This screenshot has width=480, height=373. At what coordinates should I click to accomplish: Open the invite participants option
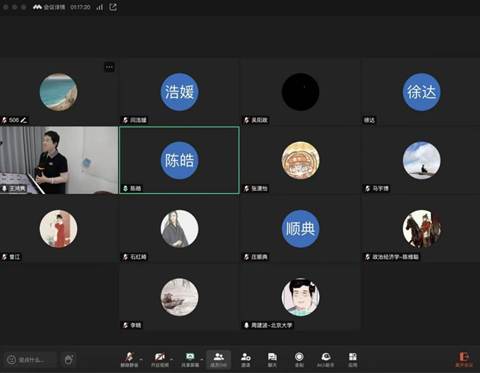246,359
